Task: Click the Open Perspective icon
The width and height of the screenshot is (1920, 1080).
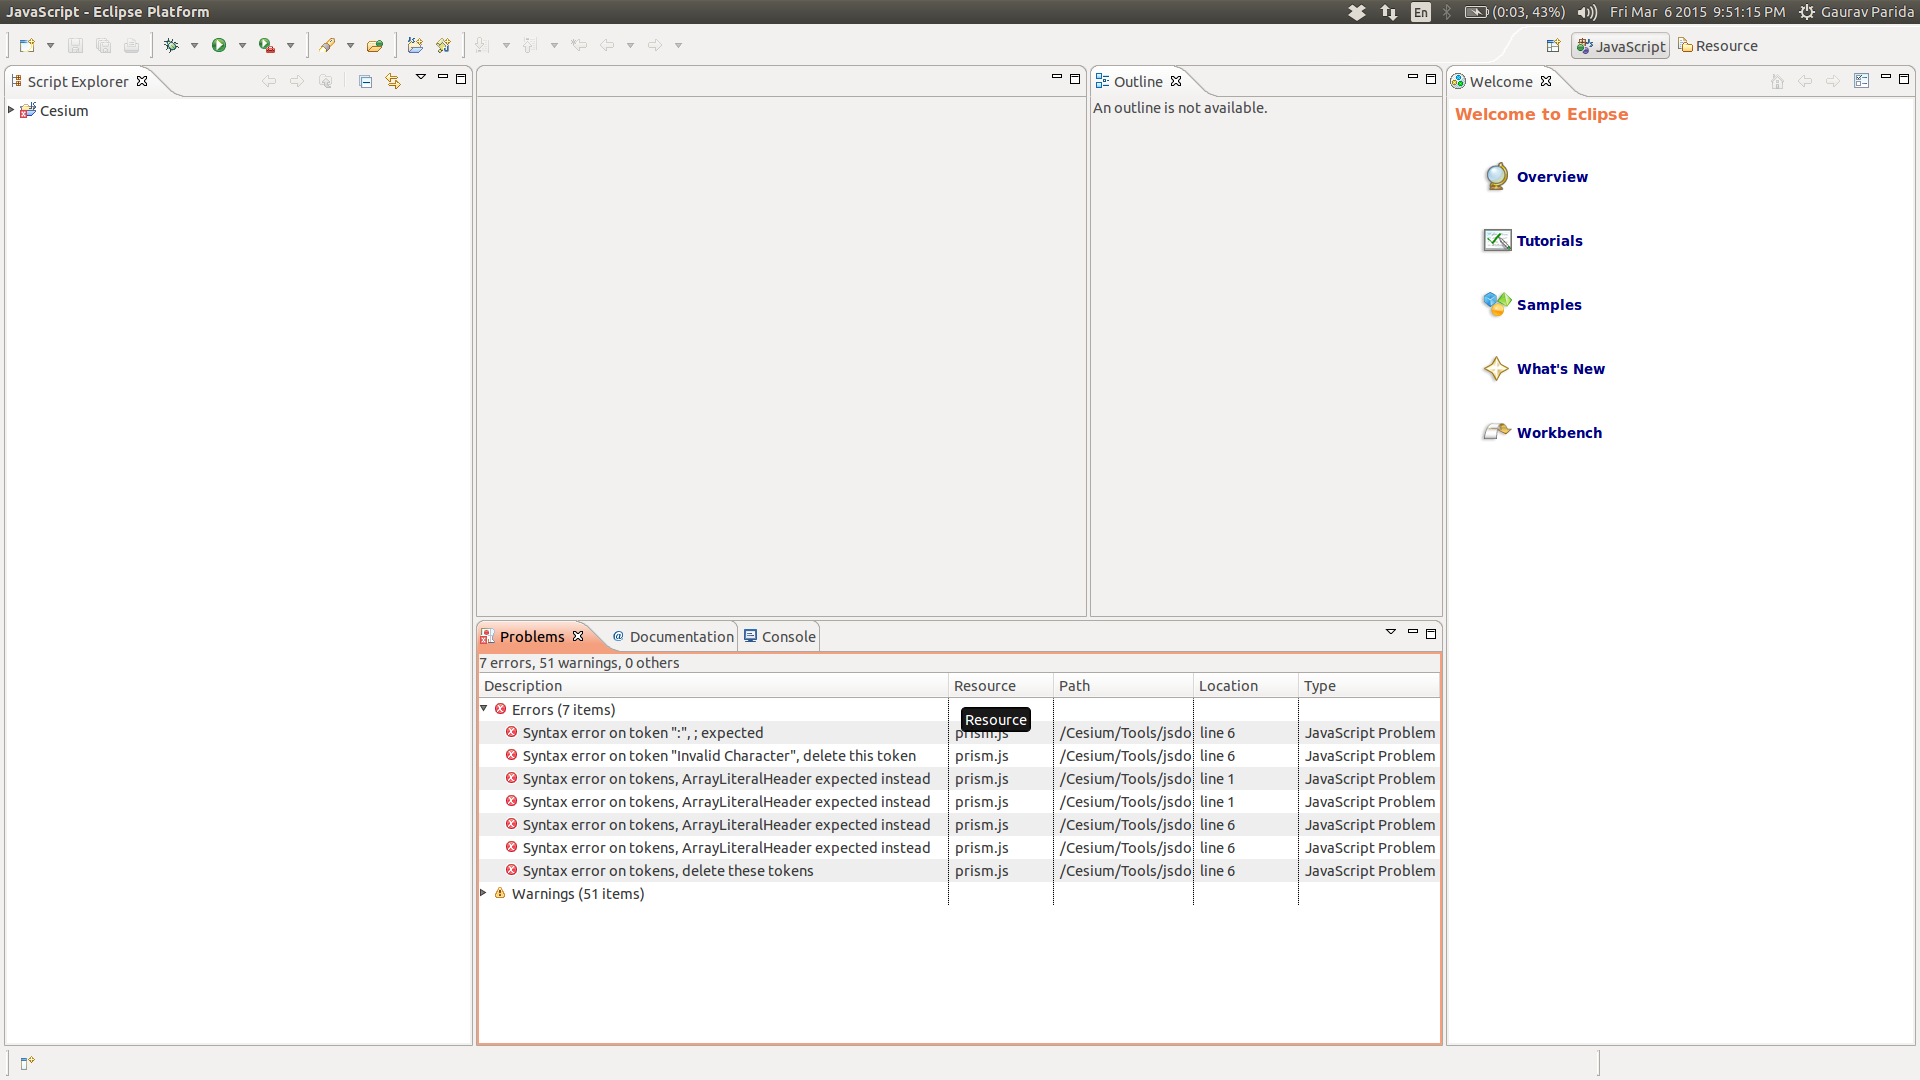Action: (1553, 46)
